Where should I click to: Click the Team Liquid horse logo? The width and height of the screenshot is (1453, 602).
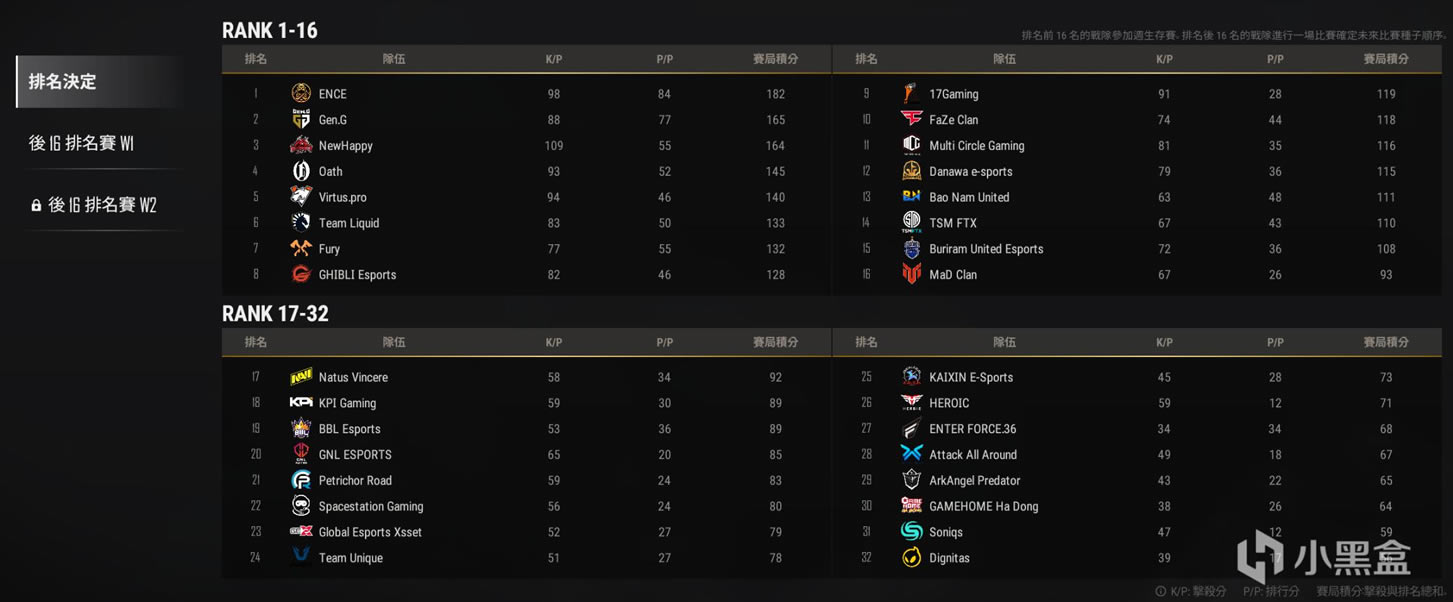click(x=301, y=223)
